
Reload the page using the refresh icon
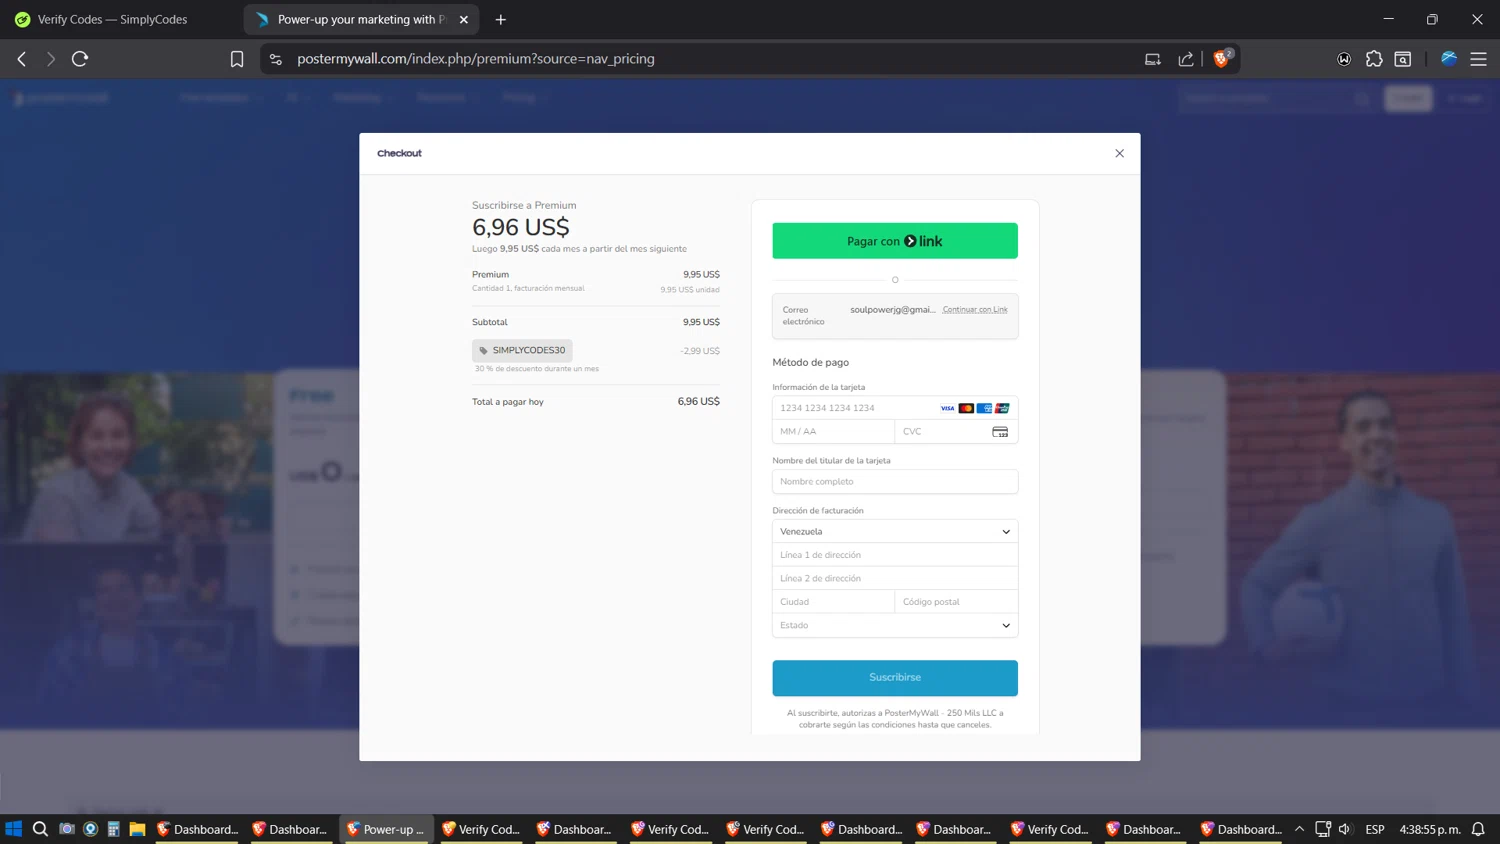80,59
